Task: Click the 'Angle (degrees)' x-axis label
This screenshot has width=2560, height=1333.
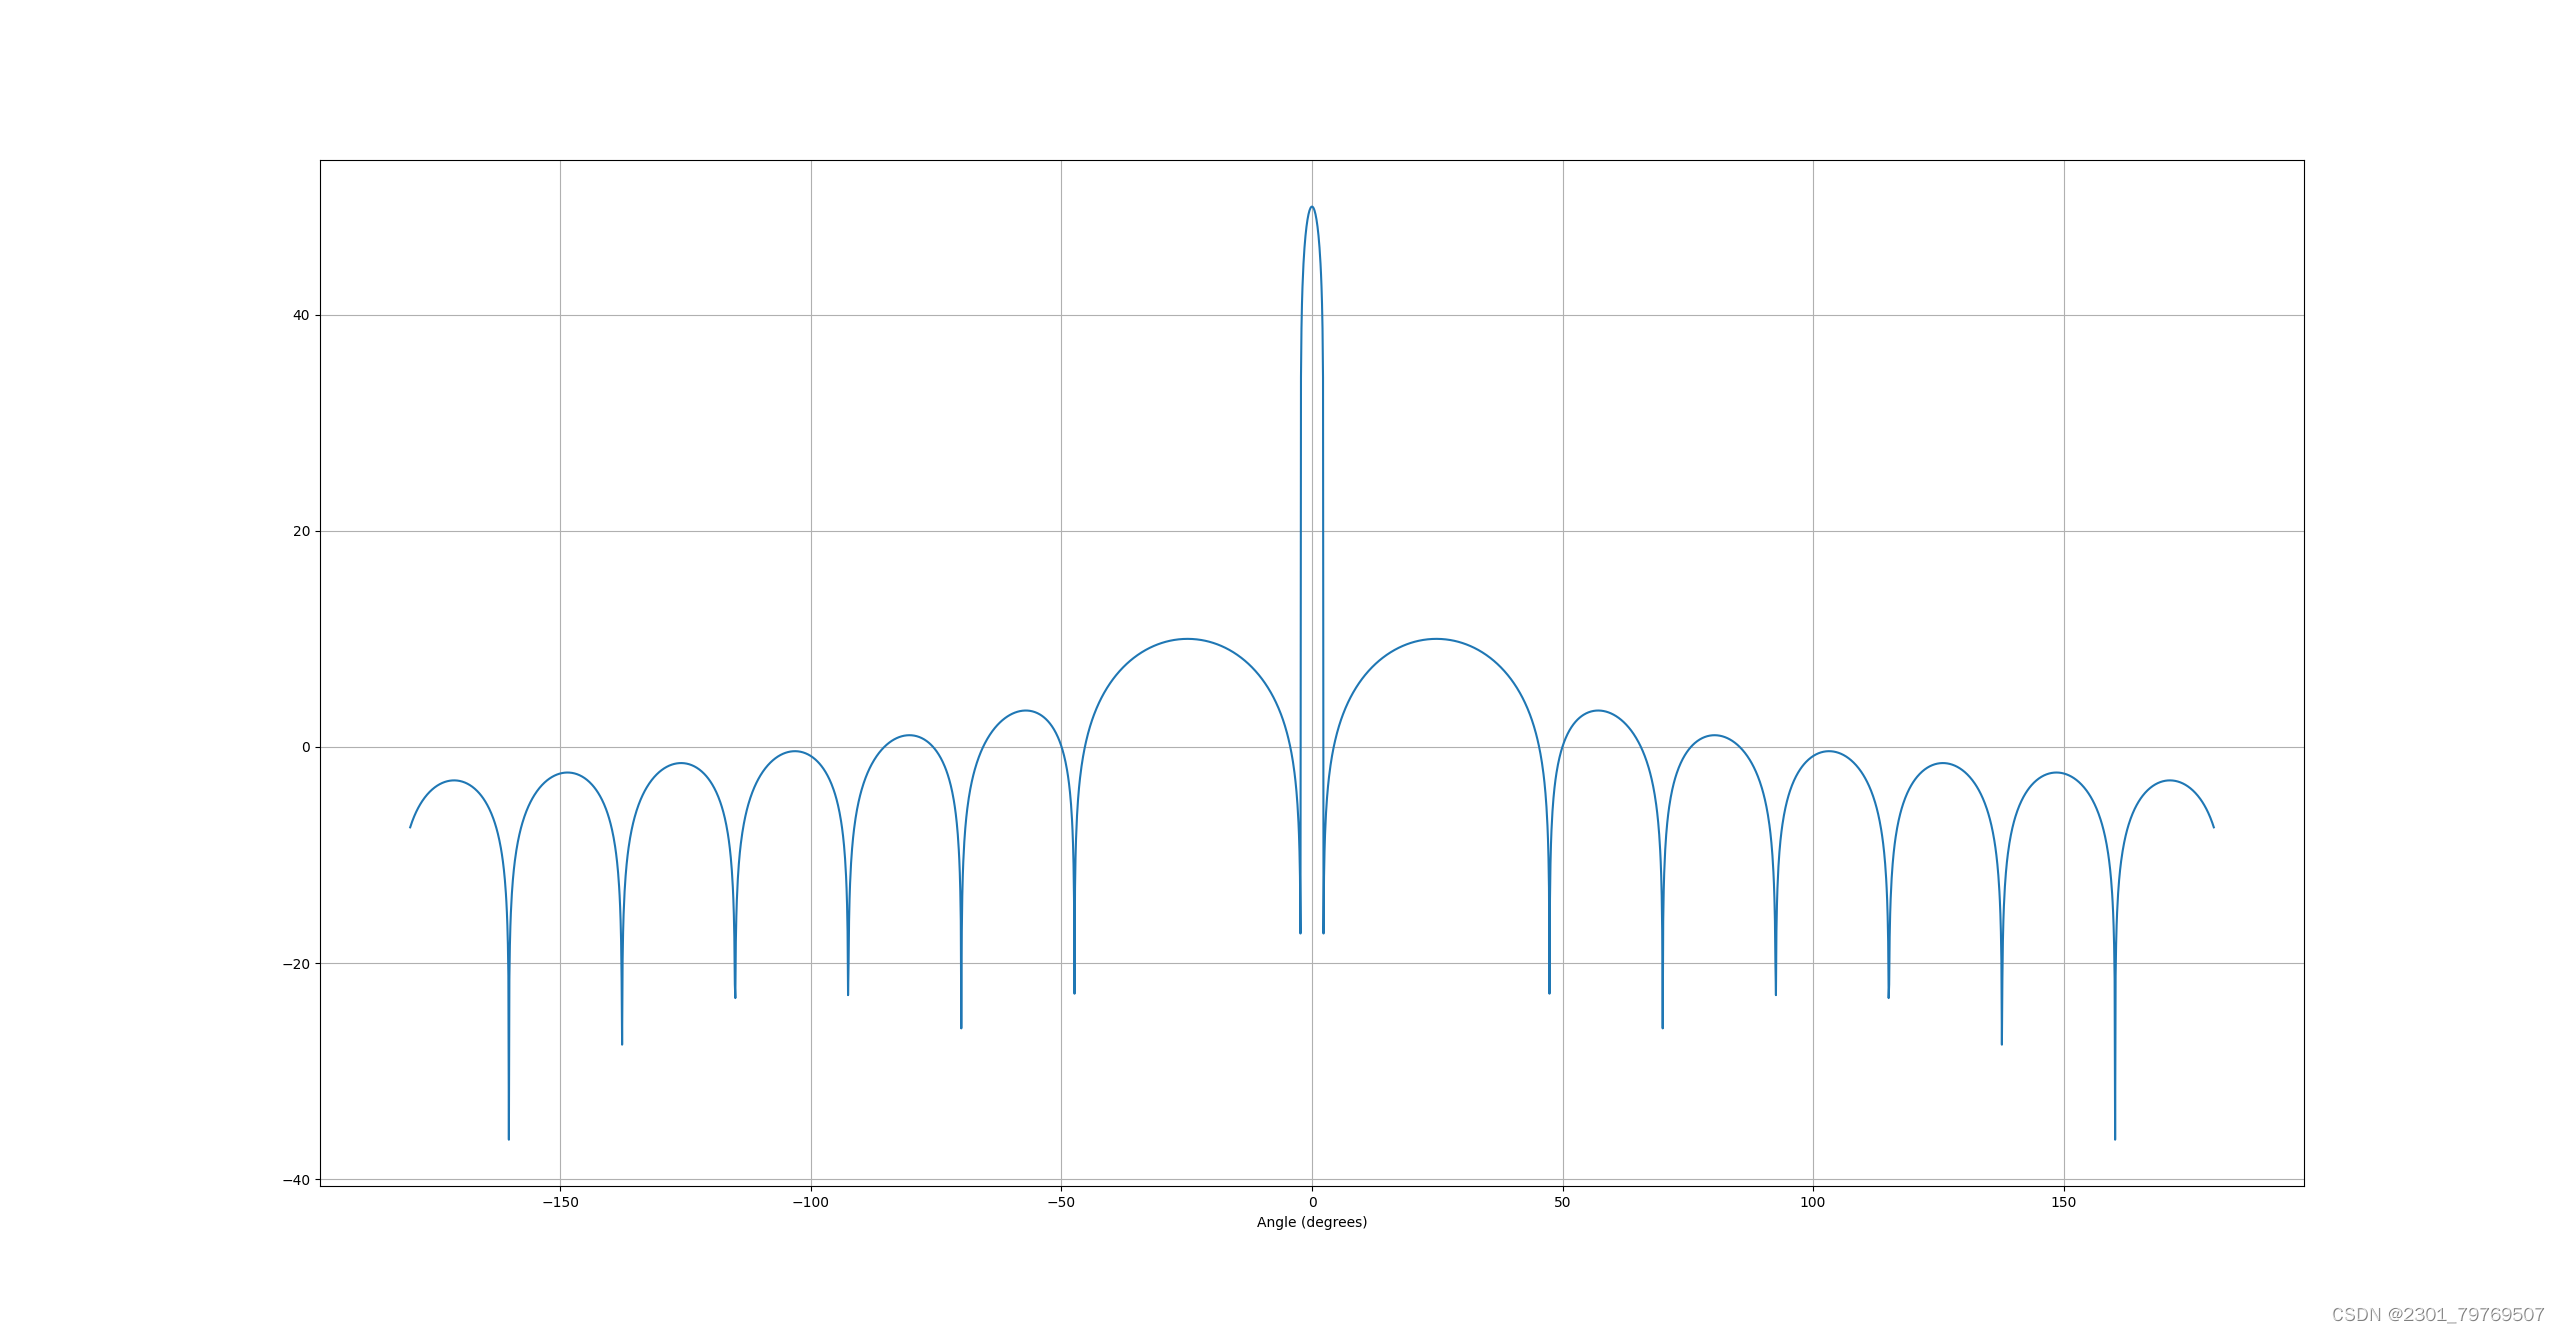Action: tap(1311, 1222)
